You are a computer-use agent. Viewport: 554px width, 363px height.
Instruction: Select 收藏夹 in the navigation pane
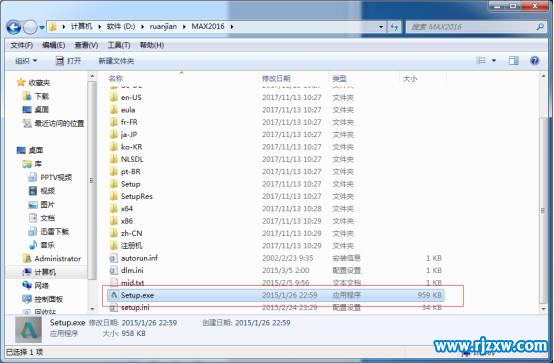pos(34,83)
